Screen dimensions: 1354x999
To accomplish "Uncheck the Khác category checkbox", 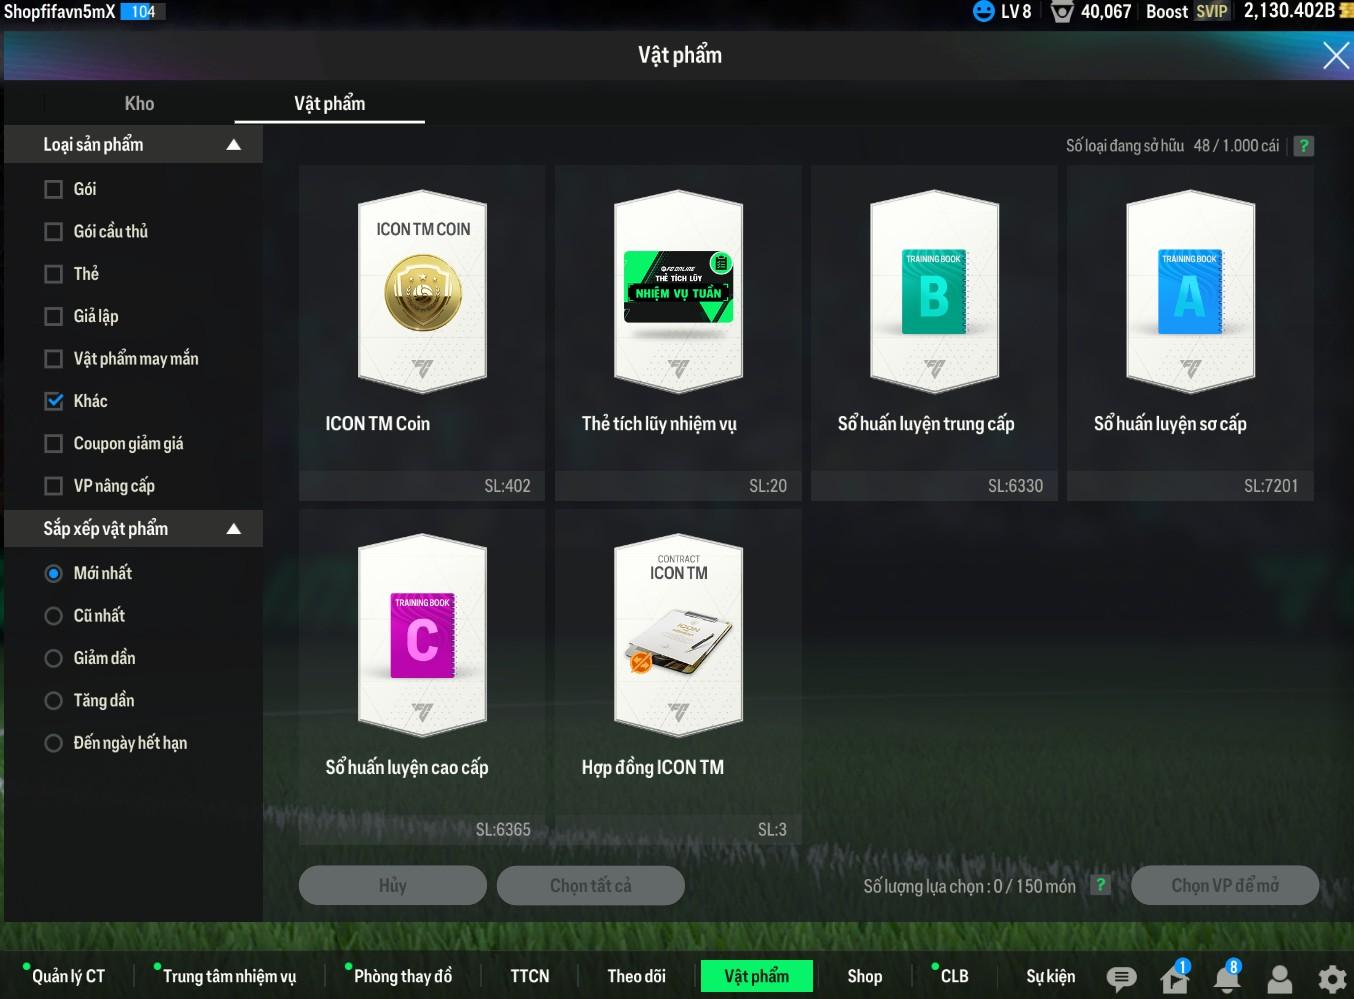I will (54, 401).
